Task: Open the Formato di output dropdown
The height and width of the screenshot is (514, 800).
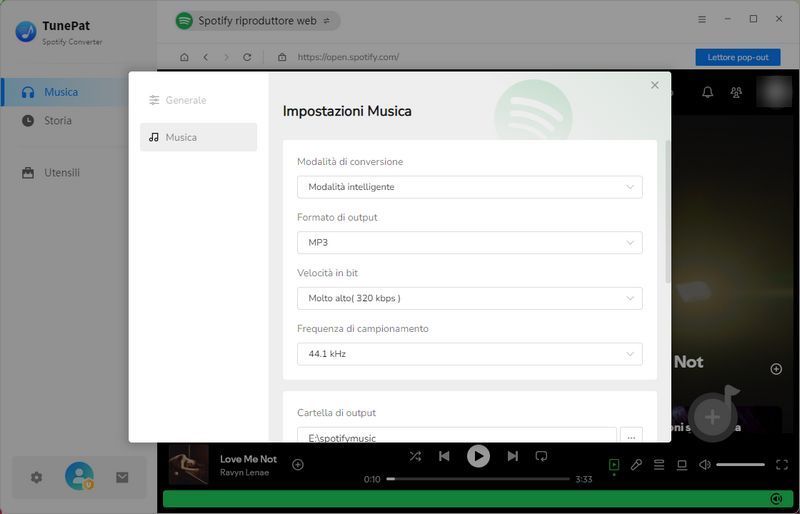Action: click(x=469, y=242)
